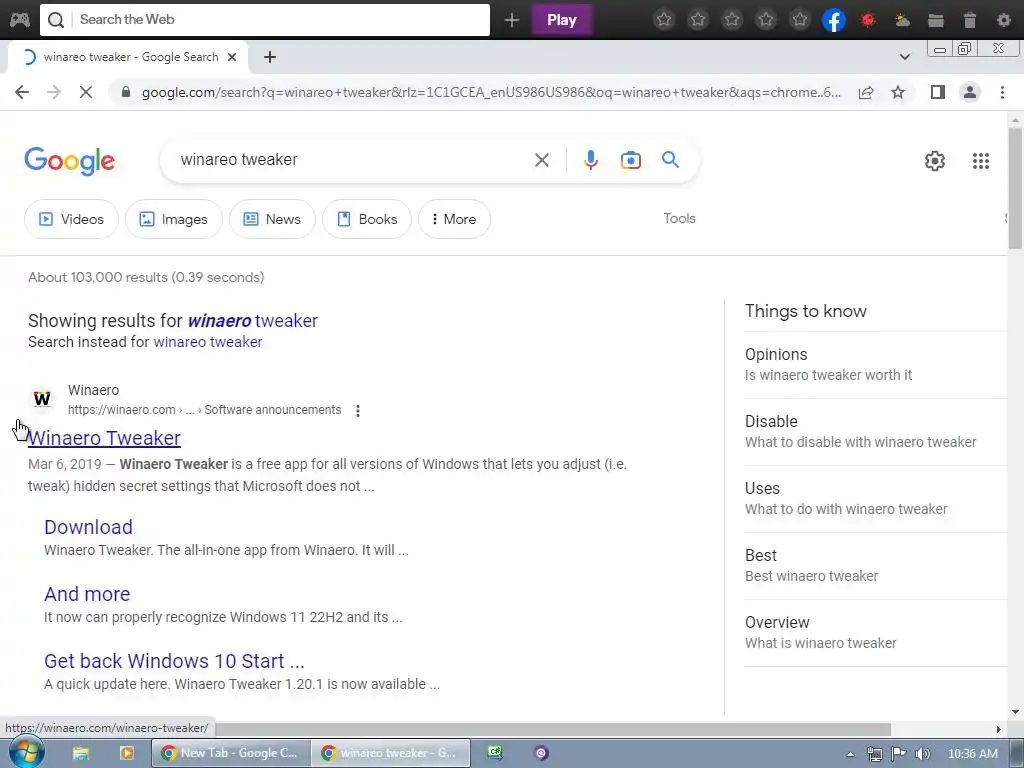Image resolution: width=1024 pixels, height=768 pixels.
Task: Expand the Opinions things-to-know item
Action: [x=875, y=364]
